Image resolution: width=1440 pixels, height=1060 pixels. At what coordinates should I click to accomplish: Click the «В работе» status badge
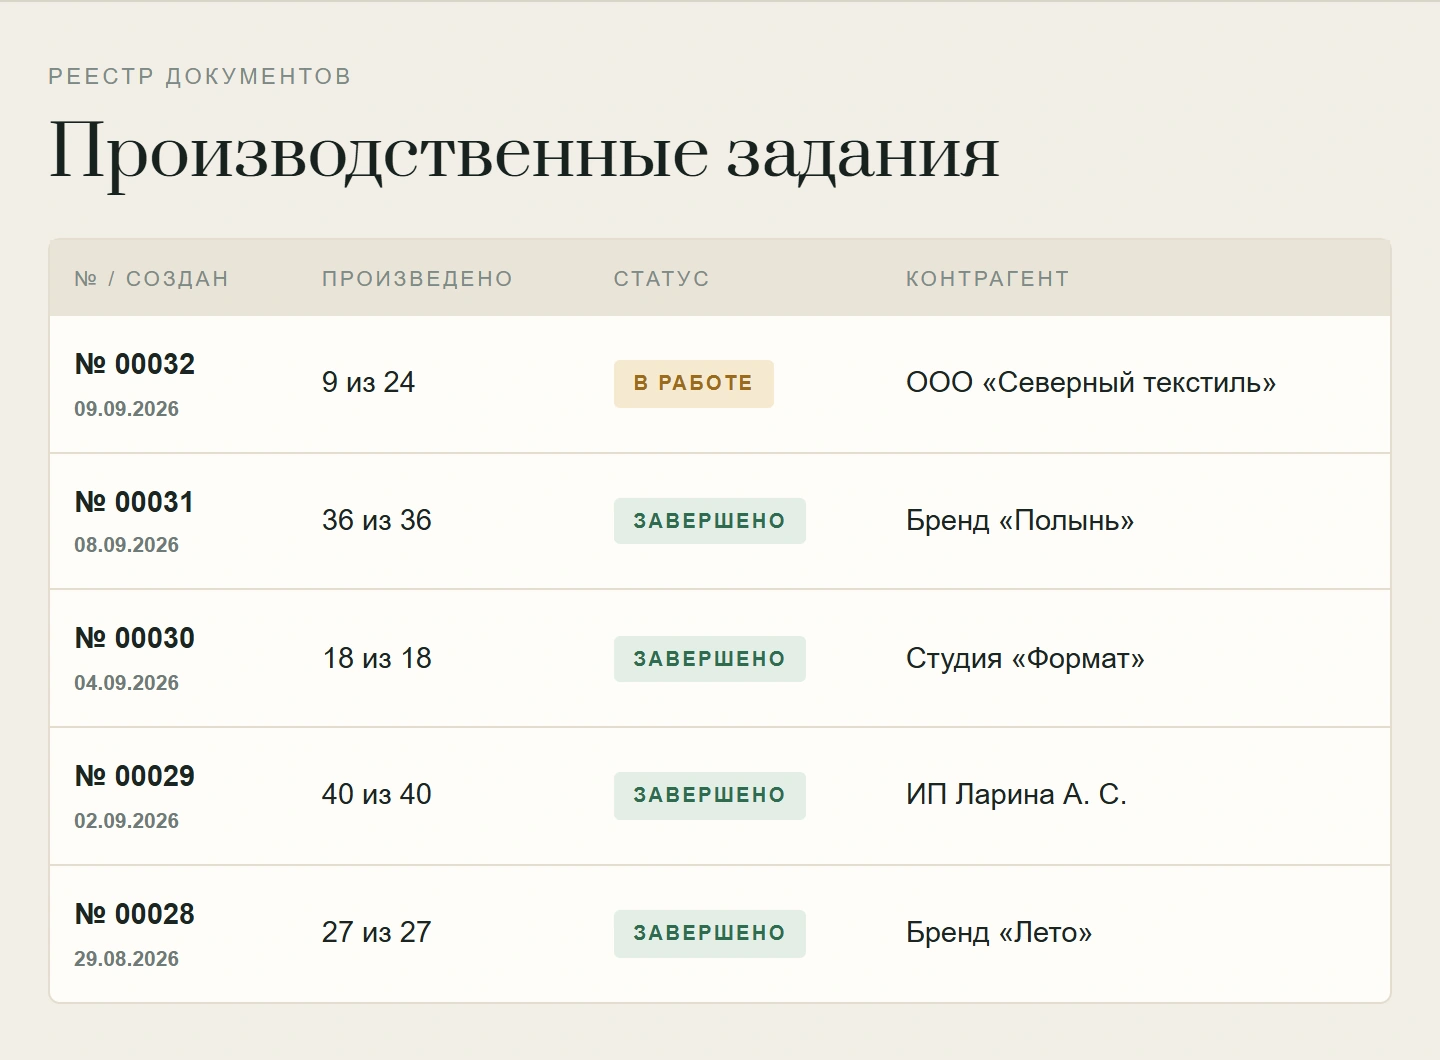coord(694,384)
